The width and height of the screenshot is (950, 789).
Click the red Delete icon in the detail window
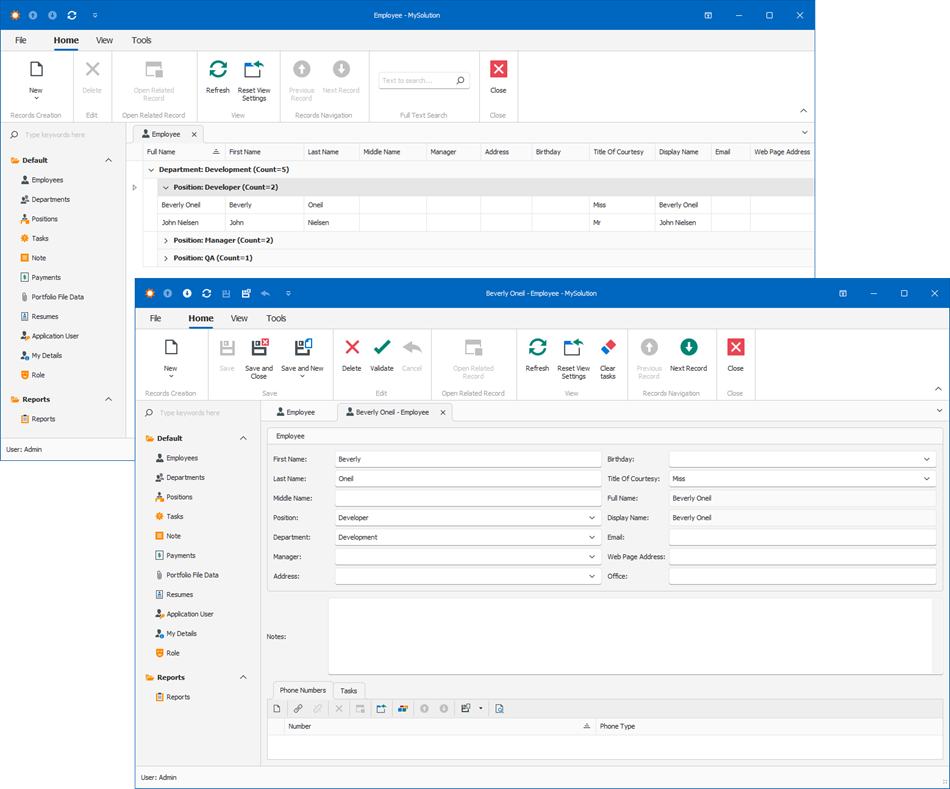click(x=352, y=347)
